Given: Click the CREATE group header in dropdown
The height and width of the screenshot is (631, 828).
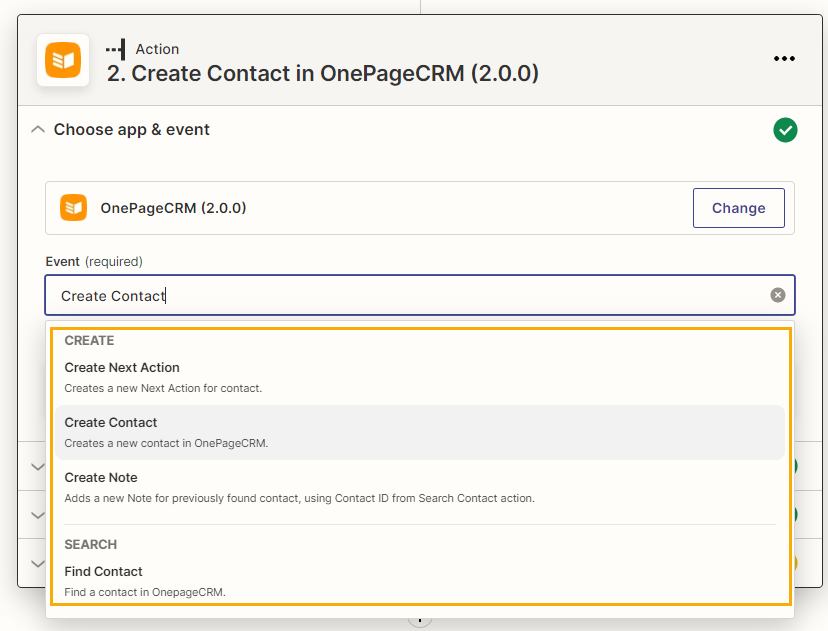Looking at the screenshot, I should (89, 341).
